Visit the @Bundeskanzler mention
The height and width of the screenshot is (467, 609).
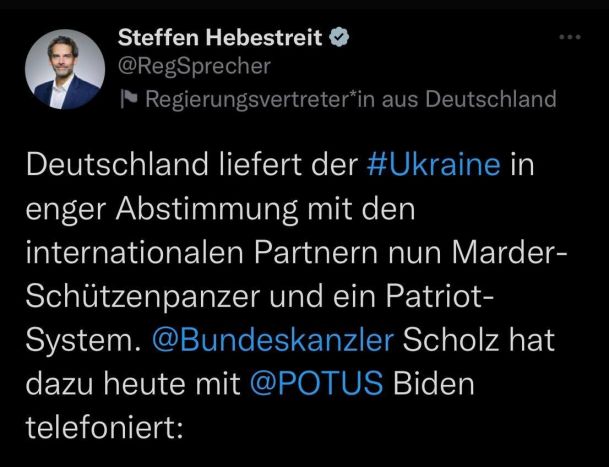273,340
